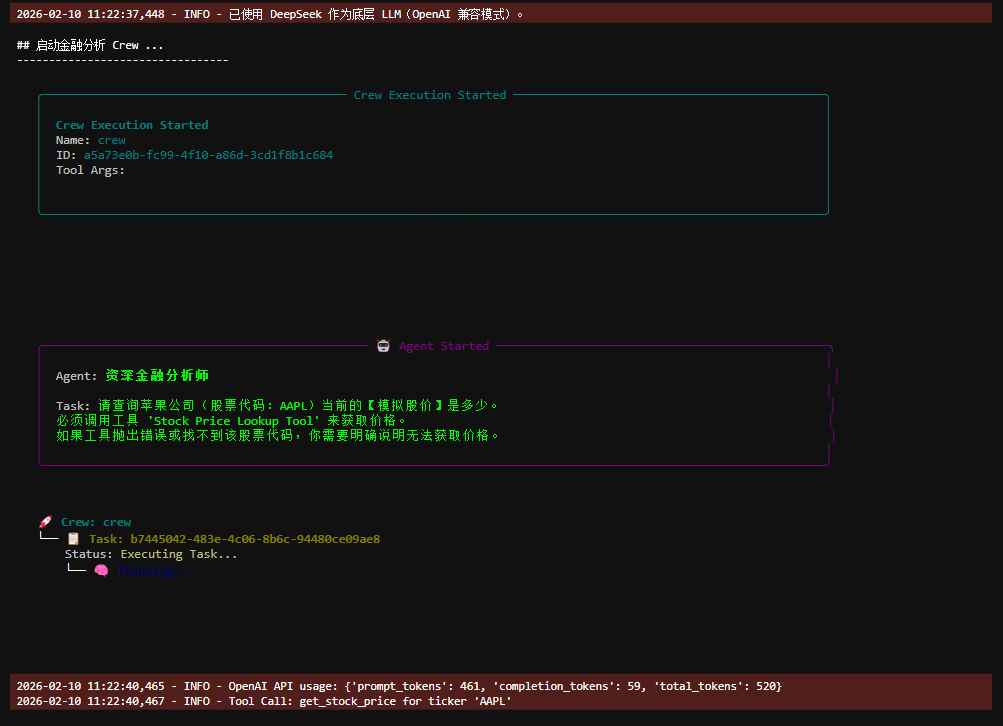The height and width of the screenshot is (726, 1003).
Task: Click the agent name 资深金融分析师
Action: click(x=157, y=375)
